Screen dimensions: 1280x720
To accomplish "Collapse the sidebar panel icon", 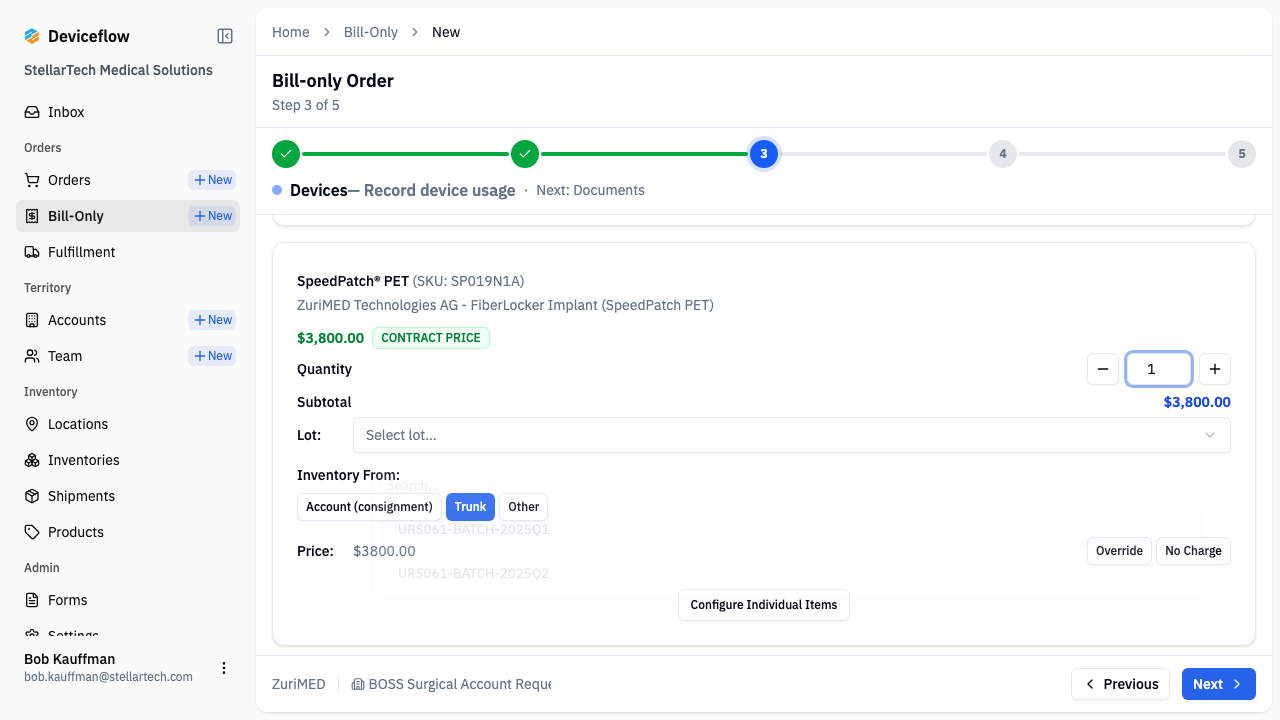I will tap(225, 36).
